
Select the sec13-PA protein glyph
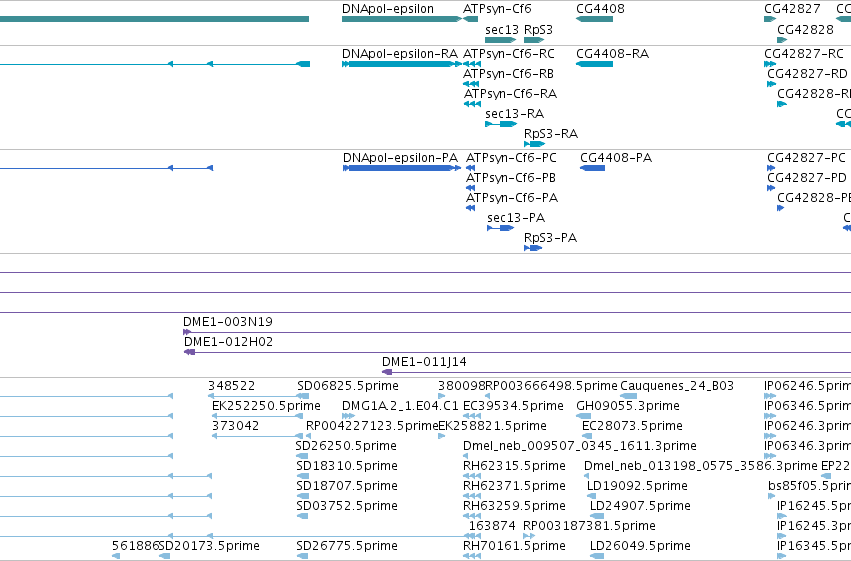500,228
